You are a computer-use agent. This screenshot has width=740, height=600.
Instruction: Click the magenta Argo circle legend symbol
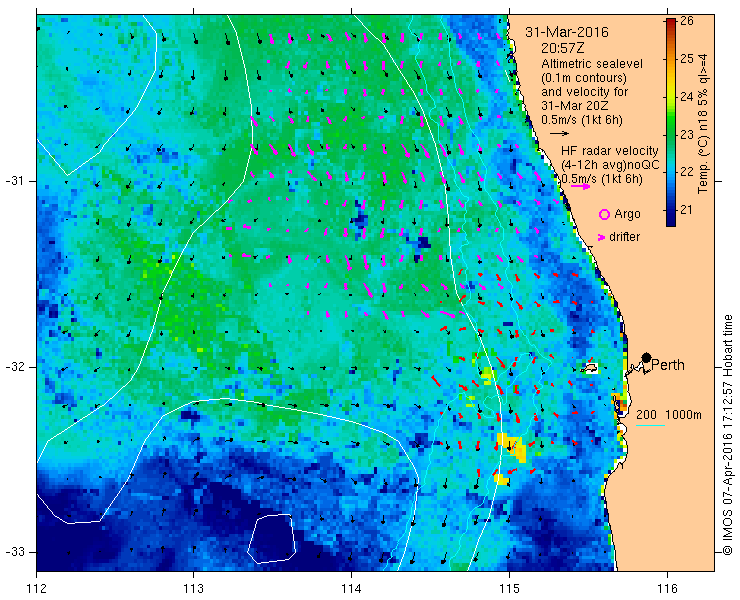coord(604,215)
